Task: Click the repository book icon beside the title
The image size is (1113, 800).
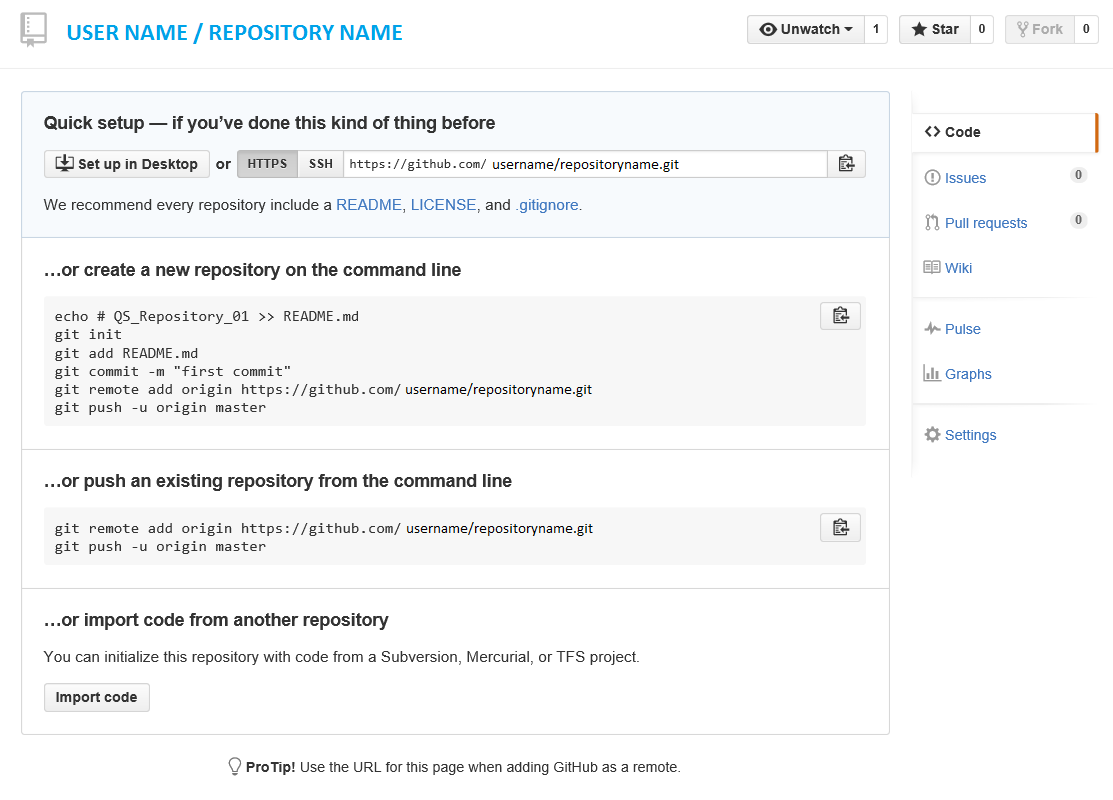Action: [34, 28]
